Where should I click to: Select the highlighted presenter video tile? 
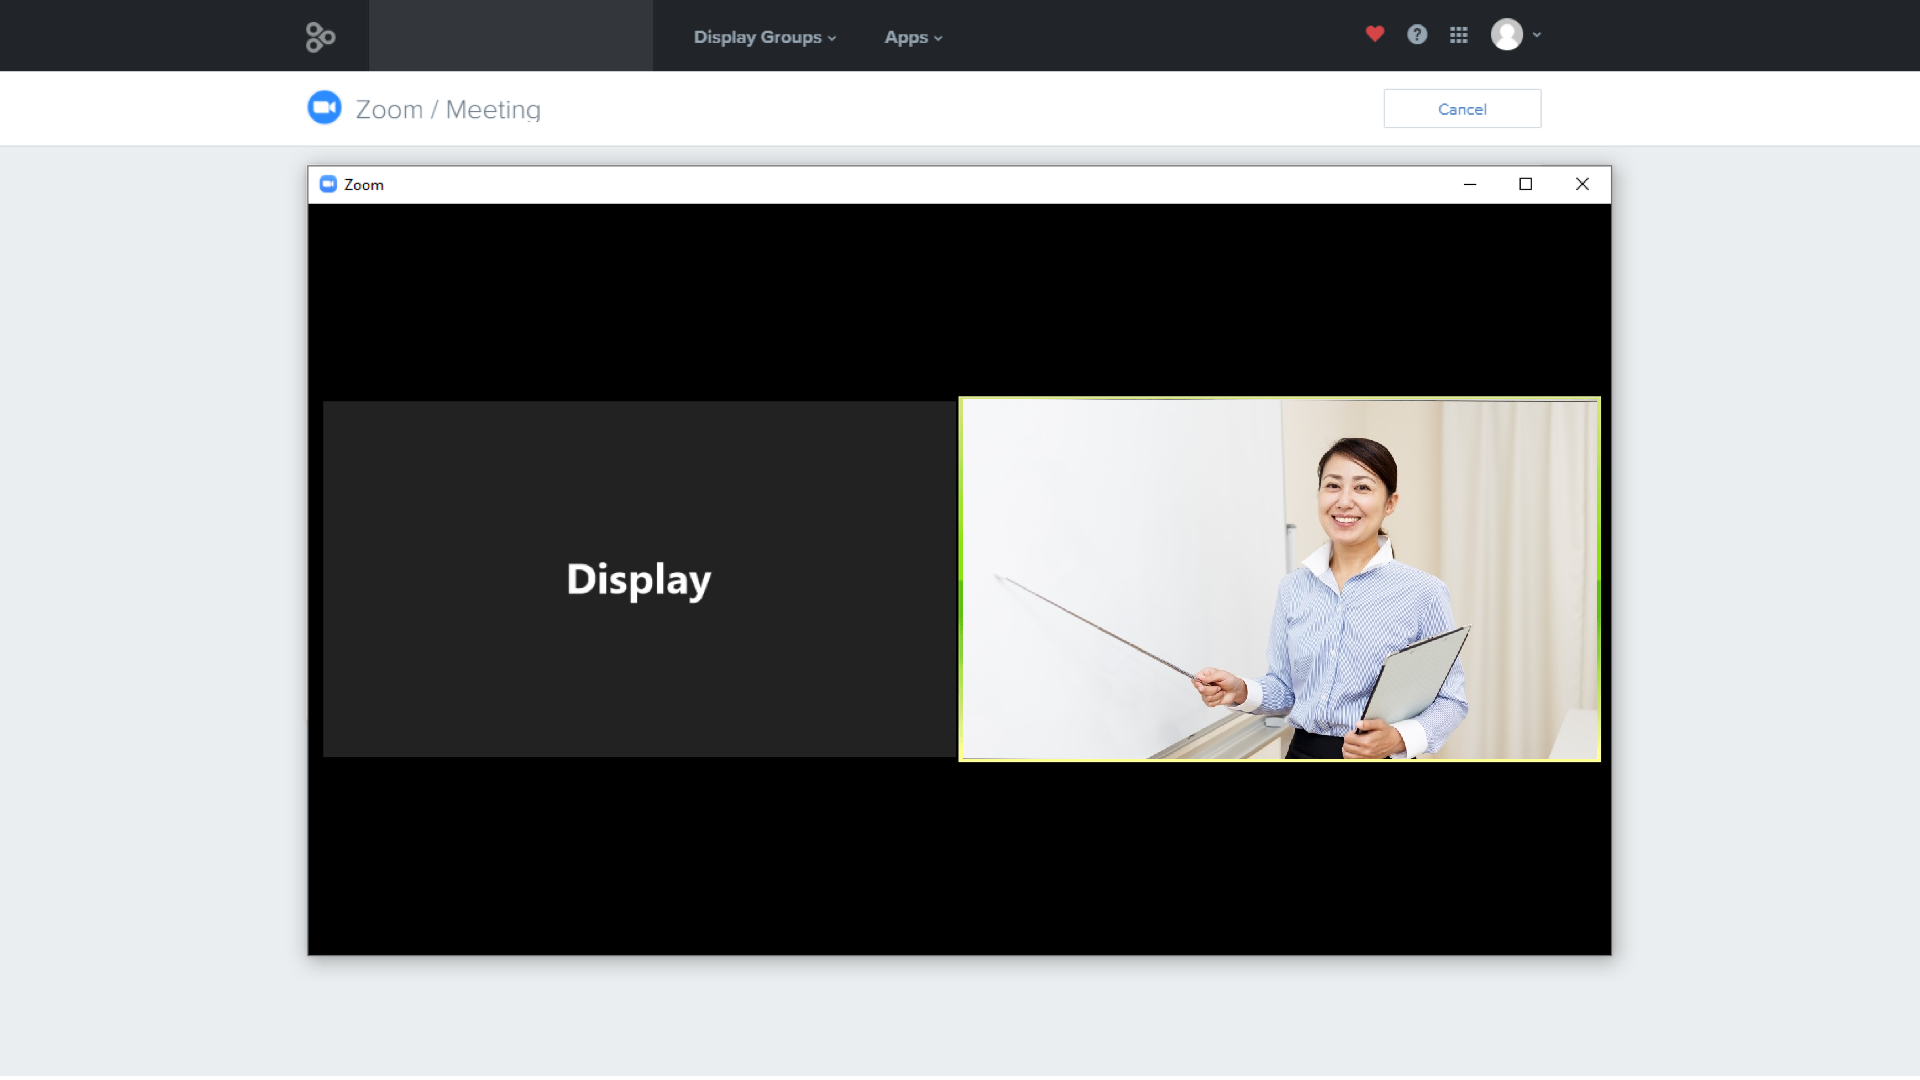point(1279,579)
